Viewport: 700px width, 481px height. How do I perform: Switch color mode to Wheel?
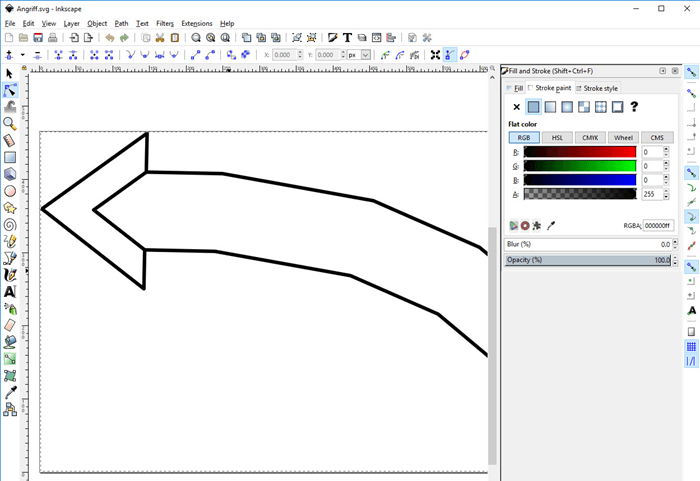pos(623,138)
